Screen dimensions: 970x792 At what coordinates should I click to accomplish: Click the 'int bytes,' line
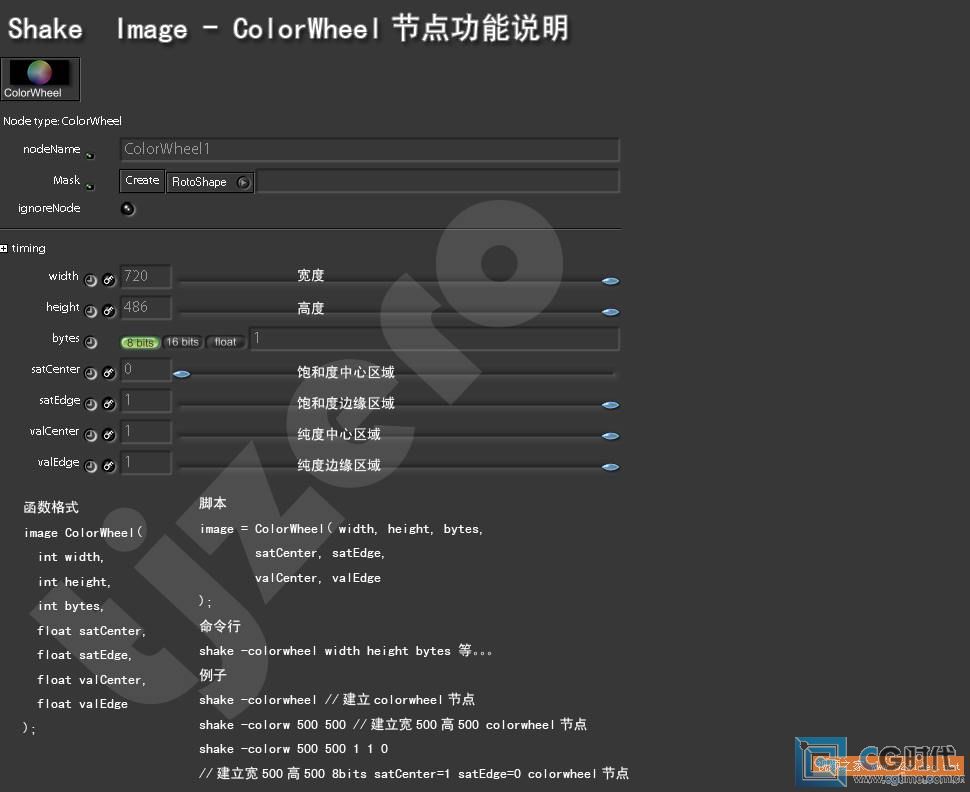click(71, 606)
